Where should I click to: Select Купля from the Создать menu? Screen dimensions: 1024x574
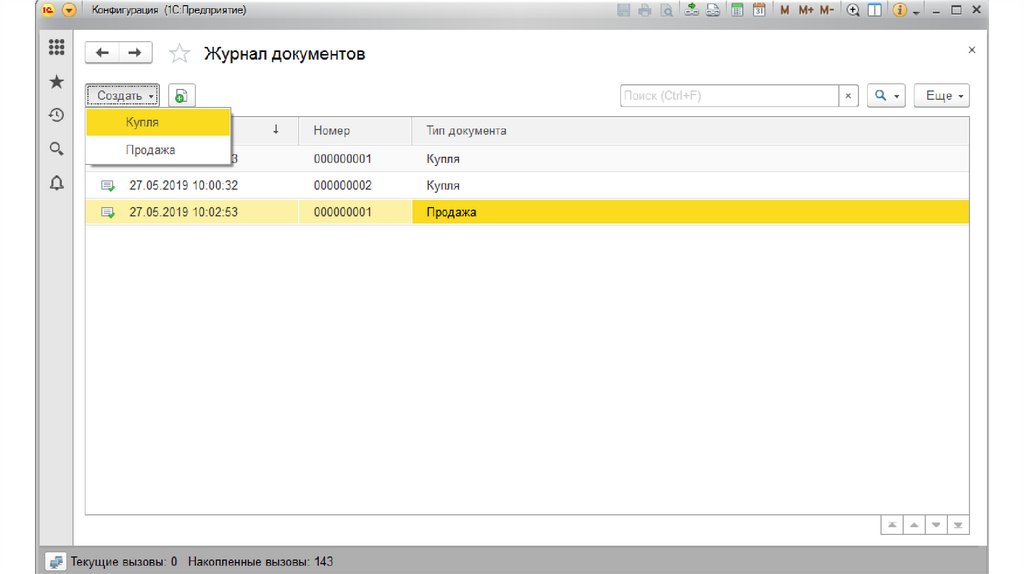tap(158, 122)
